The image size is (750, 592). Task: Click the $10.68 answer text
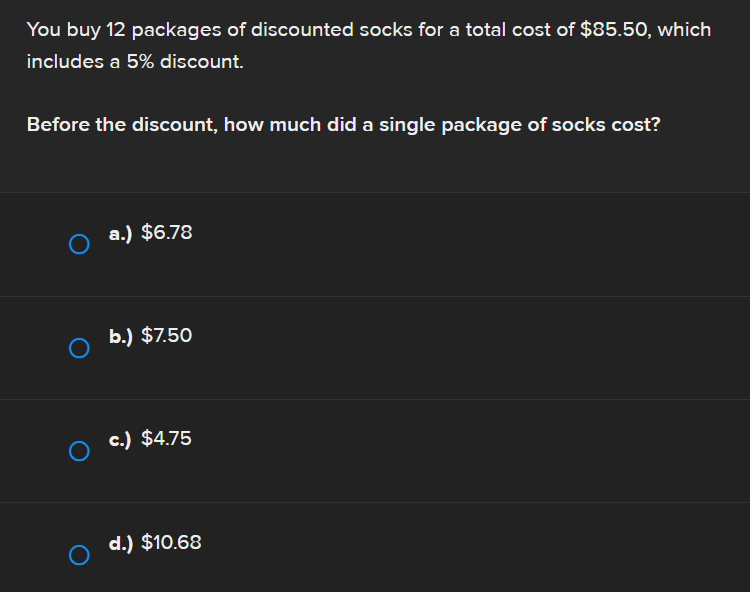(x=171, y=543)
